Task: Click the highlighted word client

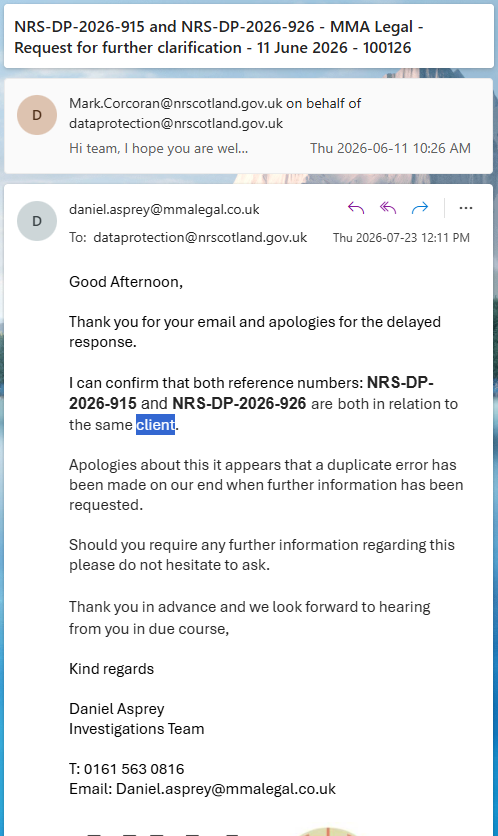Action: pyautogui.click(x=155, y=425)
